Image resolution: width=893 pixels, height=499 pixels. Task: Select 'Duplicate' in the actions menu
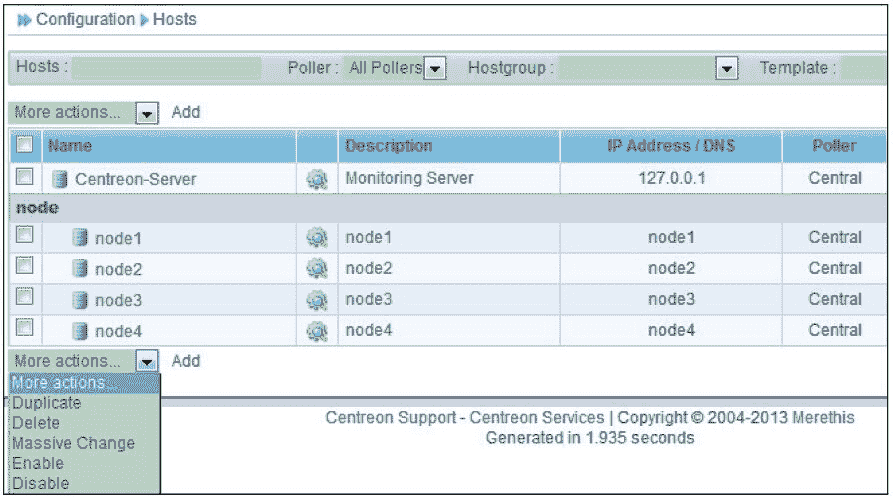click(x=47, y=403)
